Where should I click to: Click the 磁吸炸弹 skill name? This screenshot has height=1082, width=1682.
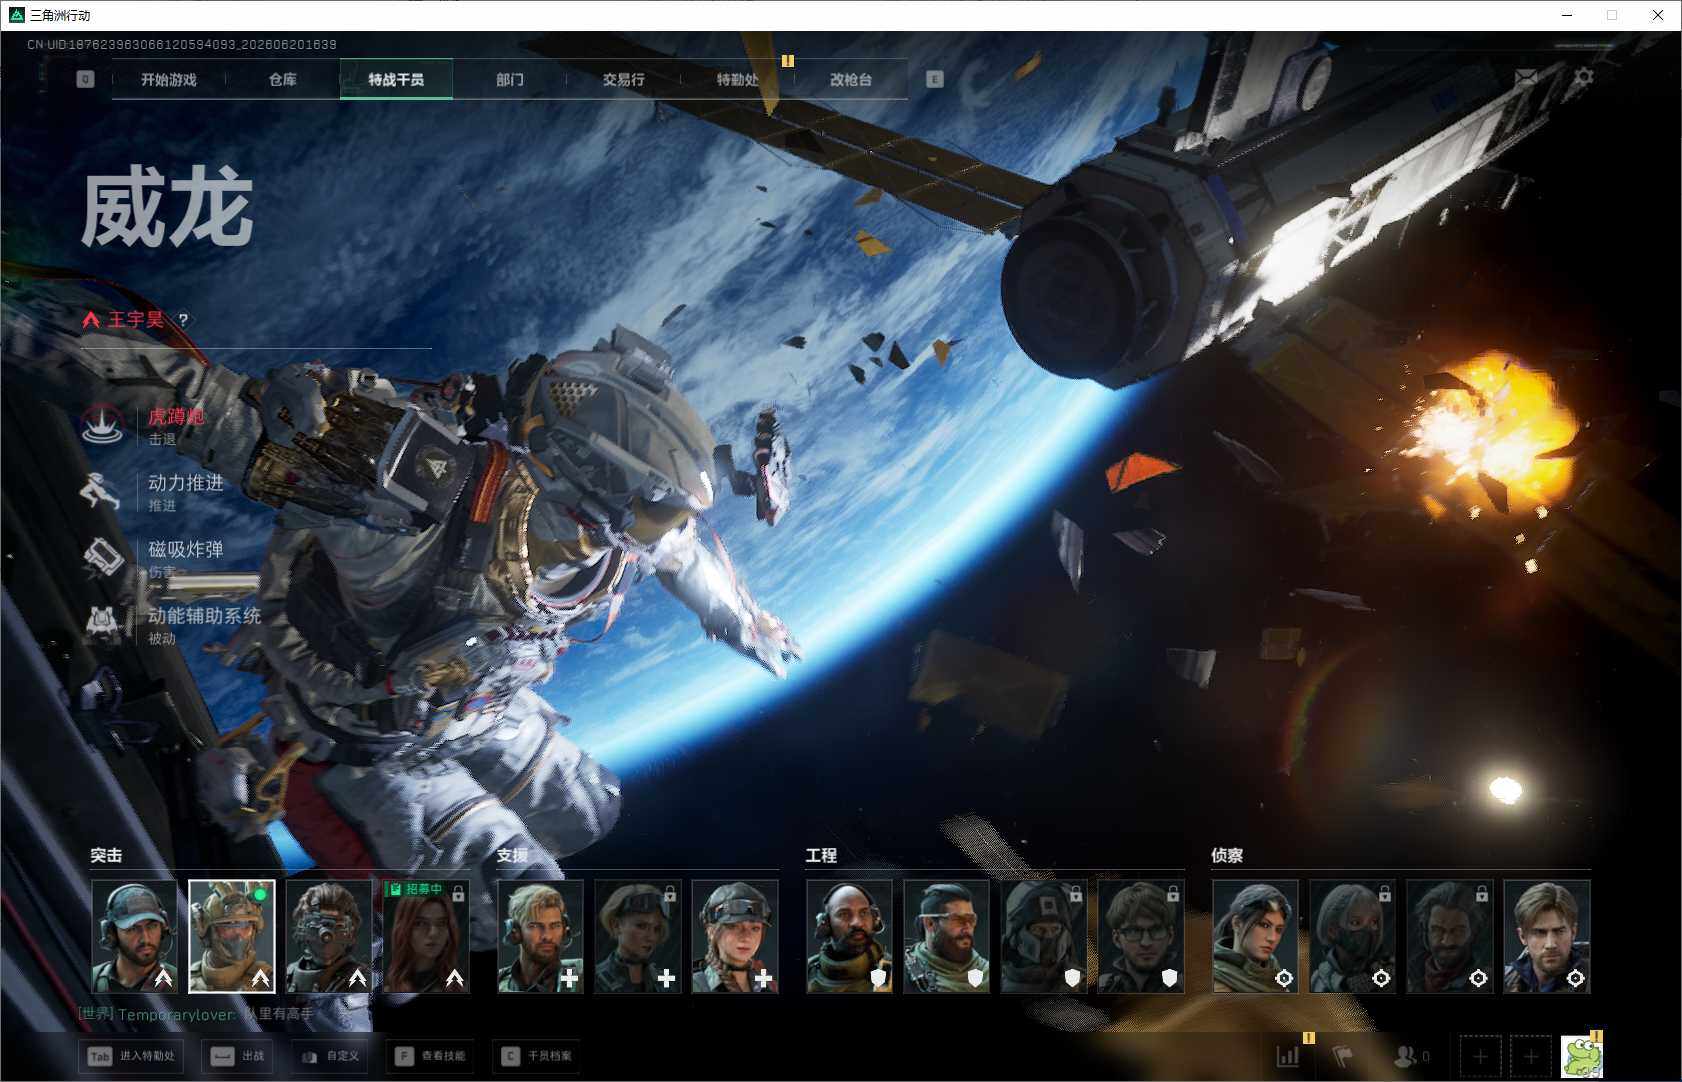pos(186,549)
